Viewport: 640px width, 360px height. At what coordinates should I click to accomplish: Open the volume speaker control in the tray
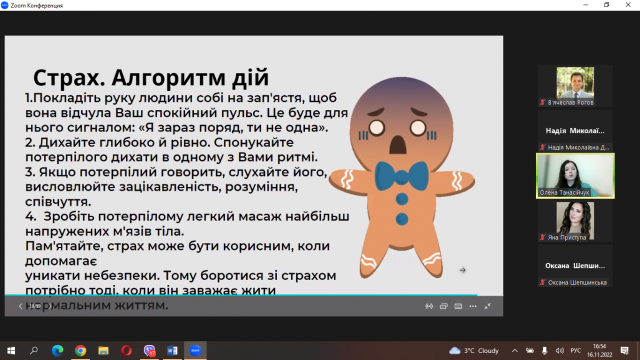point(560,351)
